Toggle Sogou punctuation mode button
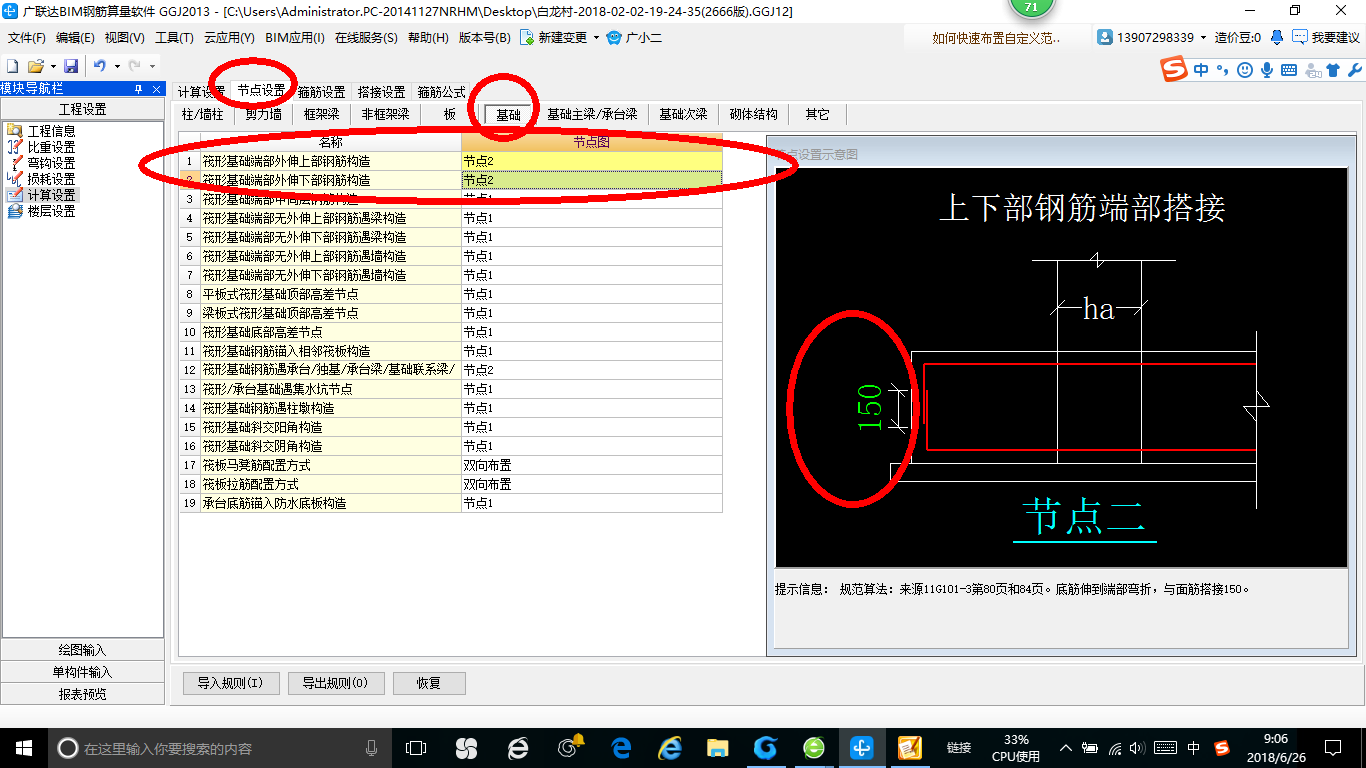 tap(1224, 70)
